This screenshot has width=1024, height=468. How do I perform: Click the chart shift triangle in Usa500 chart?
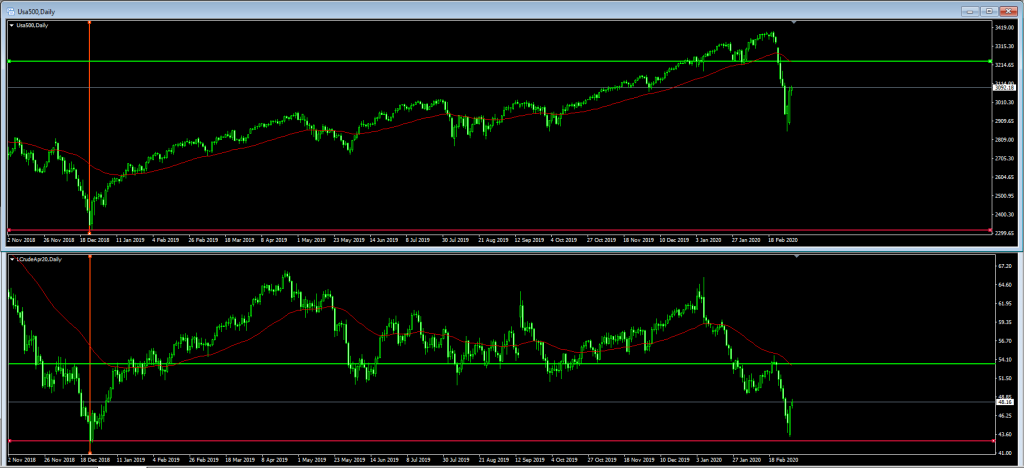[795, 23]
